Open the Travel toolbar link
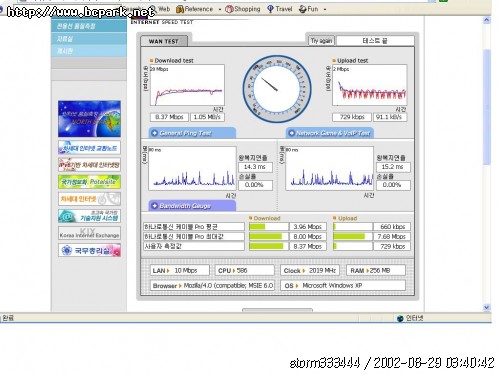The height and width of the screenshot is (375, 500). pyautogui.click(x=280, y=9)
